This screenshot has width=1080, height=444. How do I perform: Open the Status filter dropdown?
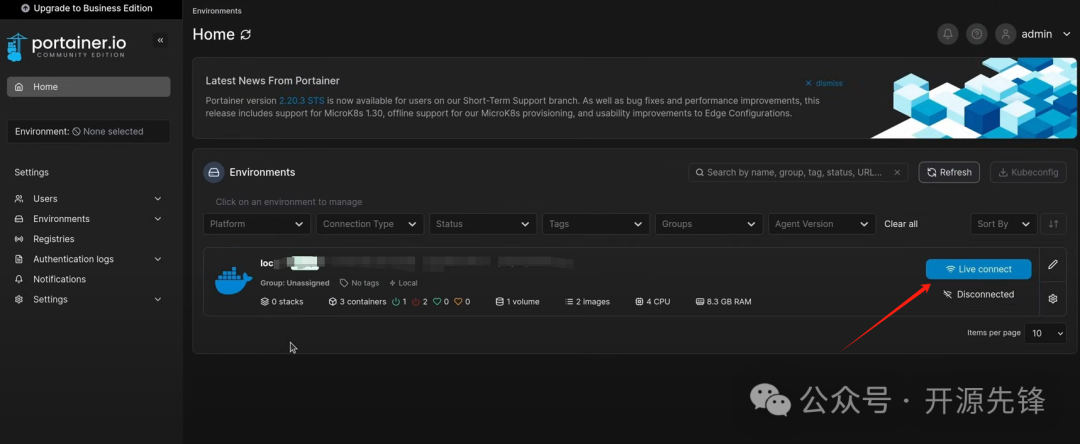coord(483,224)
